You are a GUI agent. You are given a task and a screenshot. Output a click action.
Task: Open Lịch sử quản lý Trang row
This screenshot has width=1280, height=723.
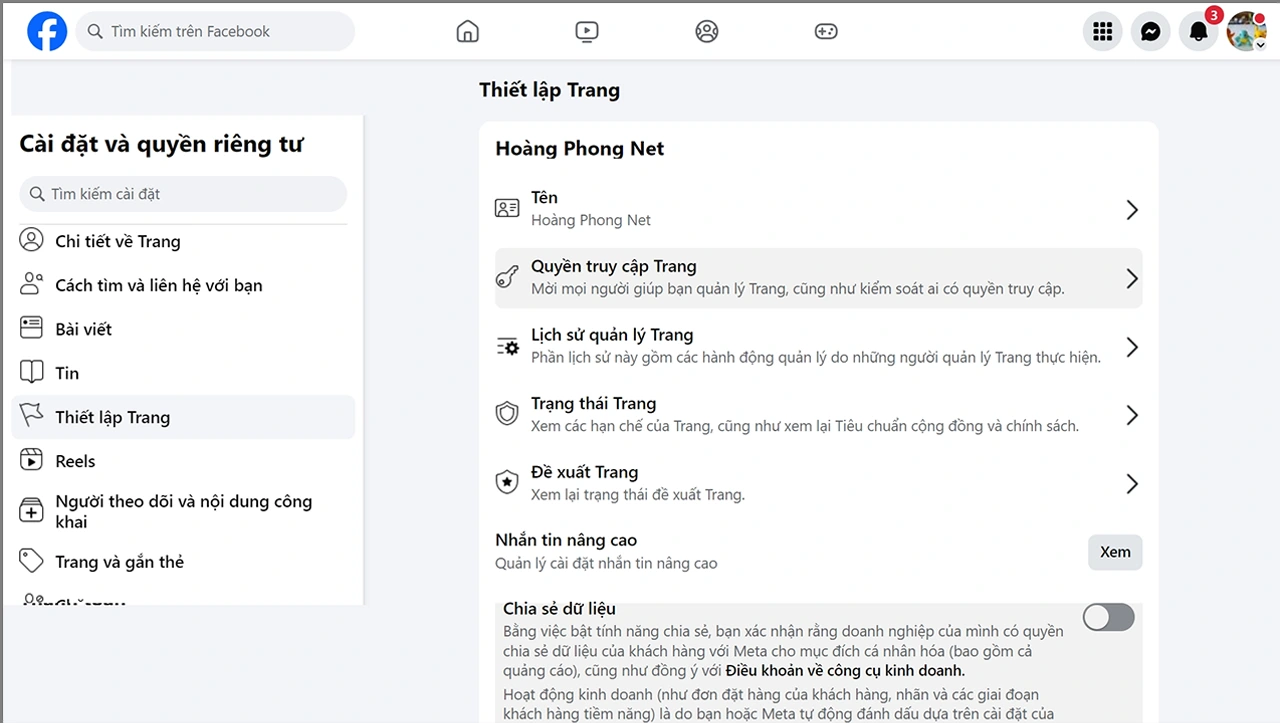(x=818, y=346)
